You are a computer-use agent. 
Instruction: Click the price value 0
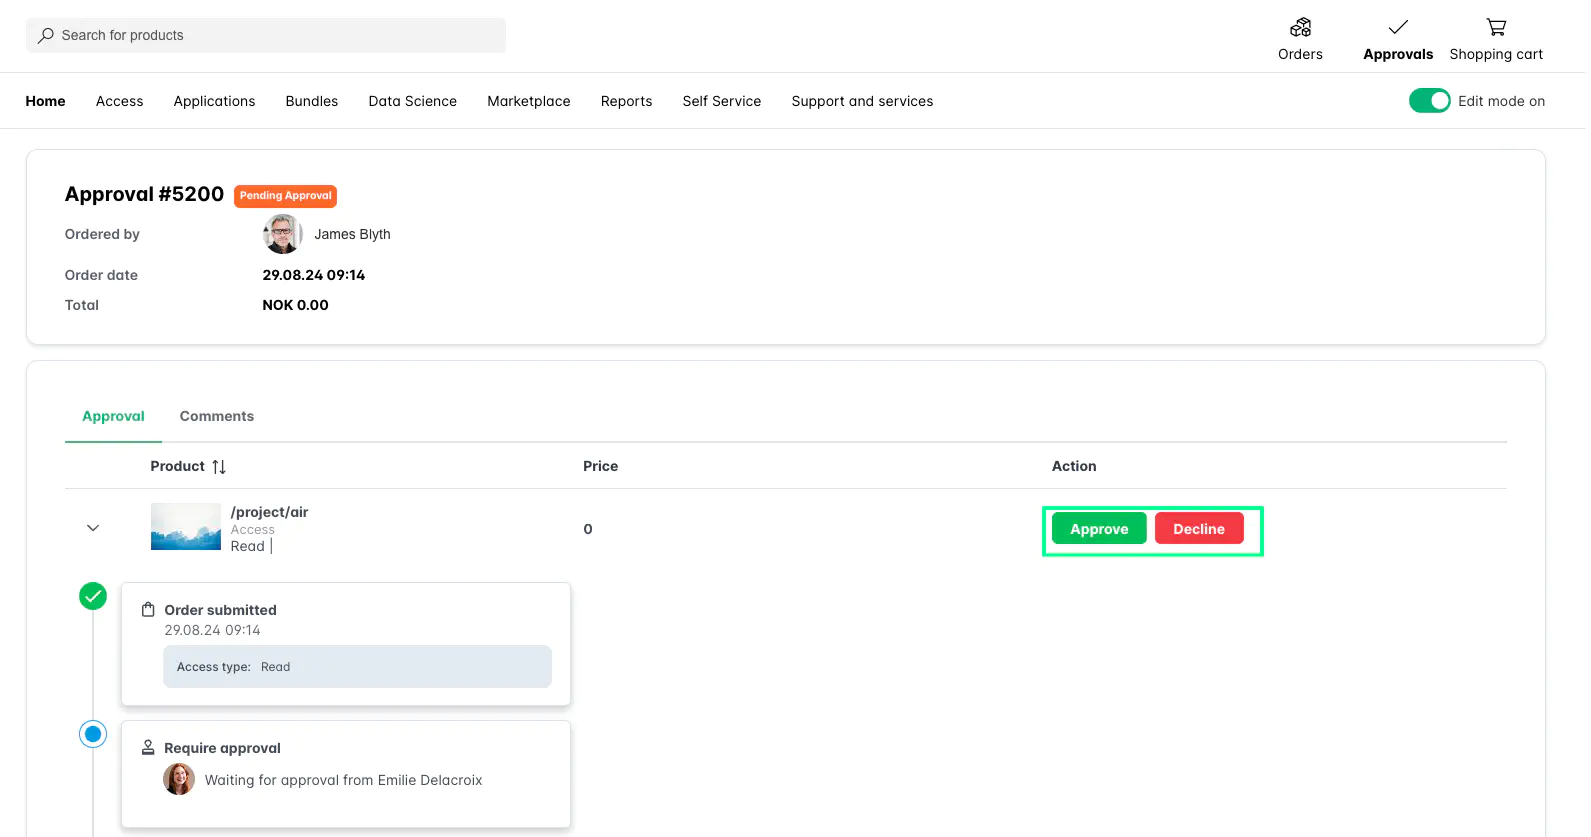click(588, 529)
